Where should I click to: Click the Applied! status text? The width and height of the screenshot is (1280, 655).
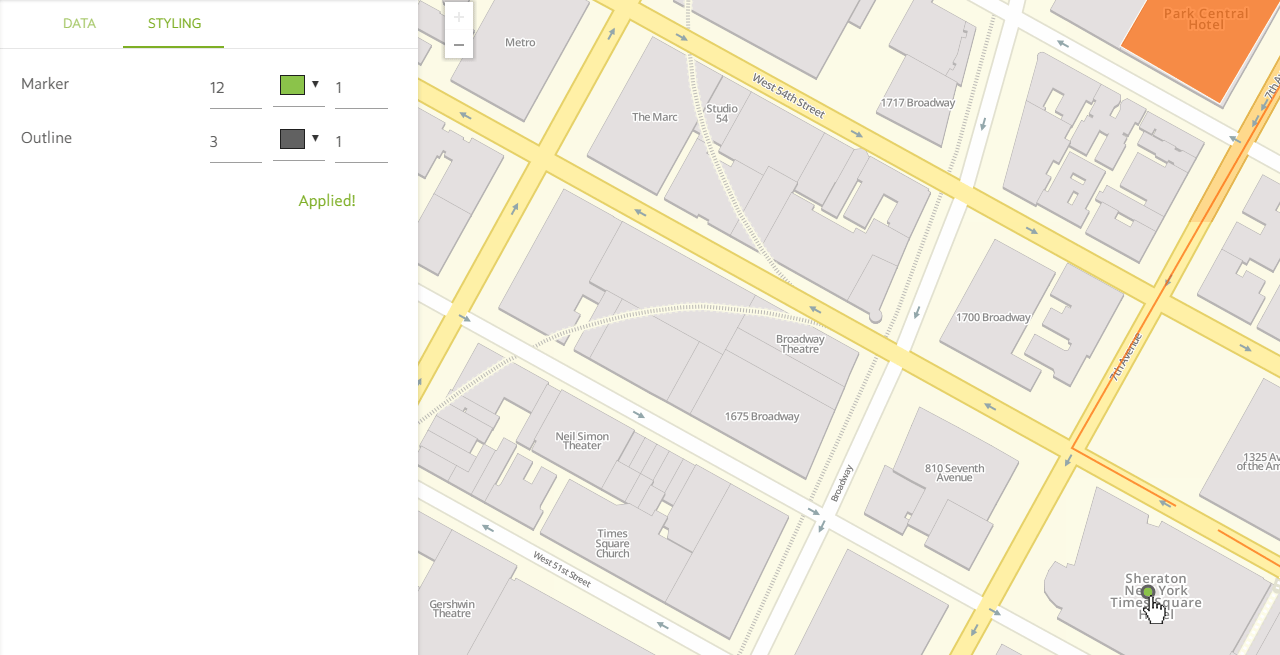point(327,201)
